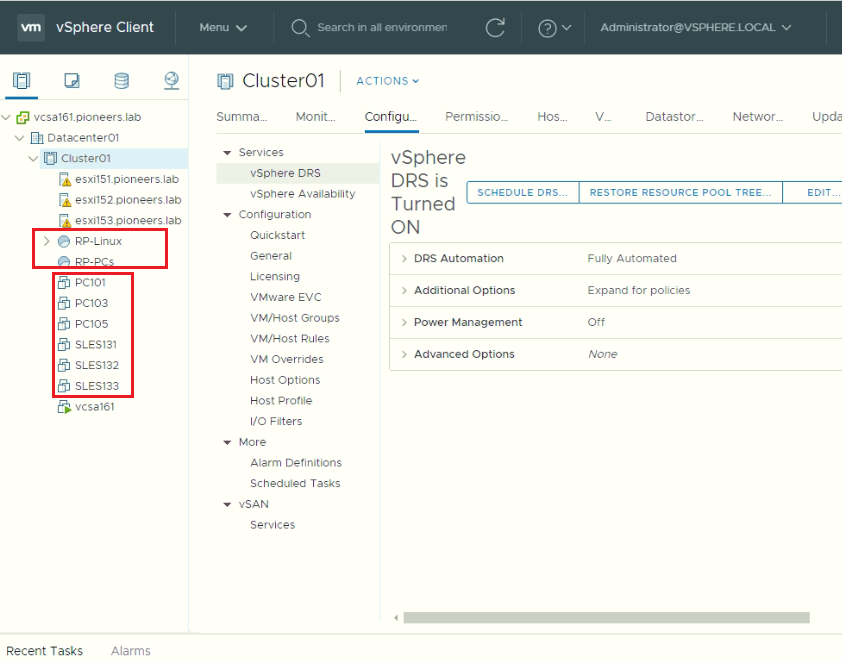Switch to the Permissions tab
The image size is (842, 661).
[x=476, y=117]
